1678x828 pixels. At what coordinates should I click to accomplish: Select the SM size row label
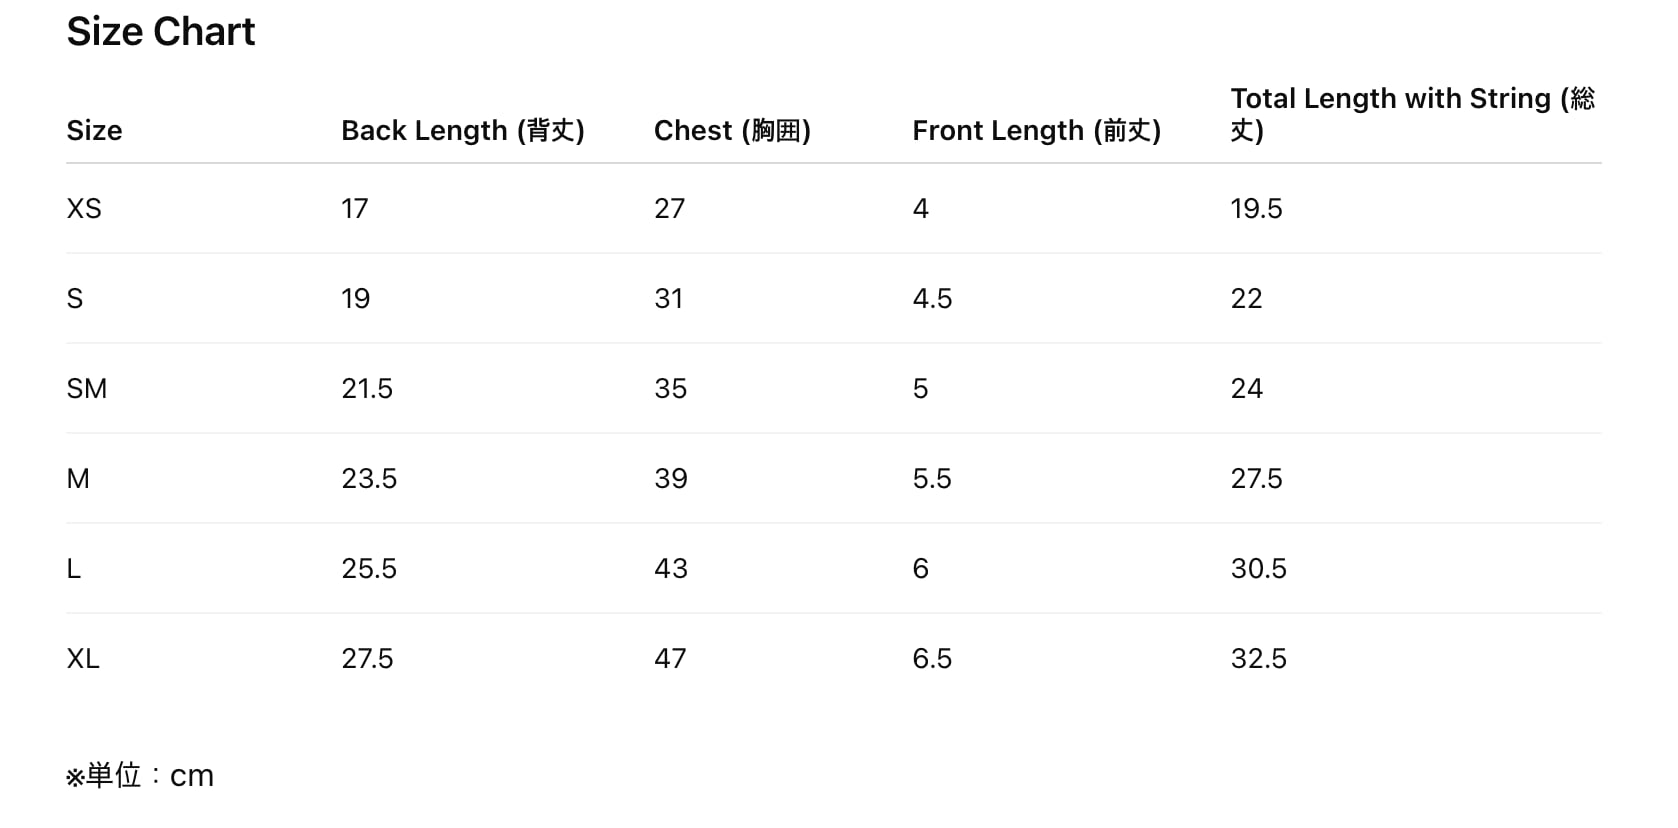[x=87, y=389]
